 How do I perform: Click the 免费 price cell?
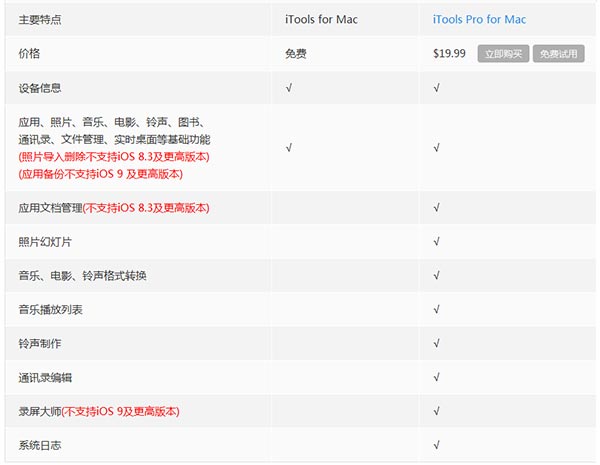[295, 54]
